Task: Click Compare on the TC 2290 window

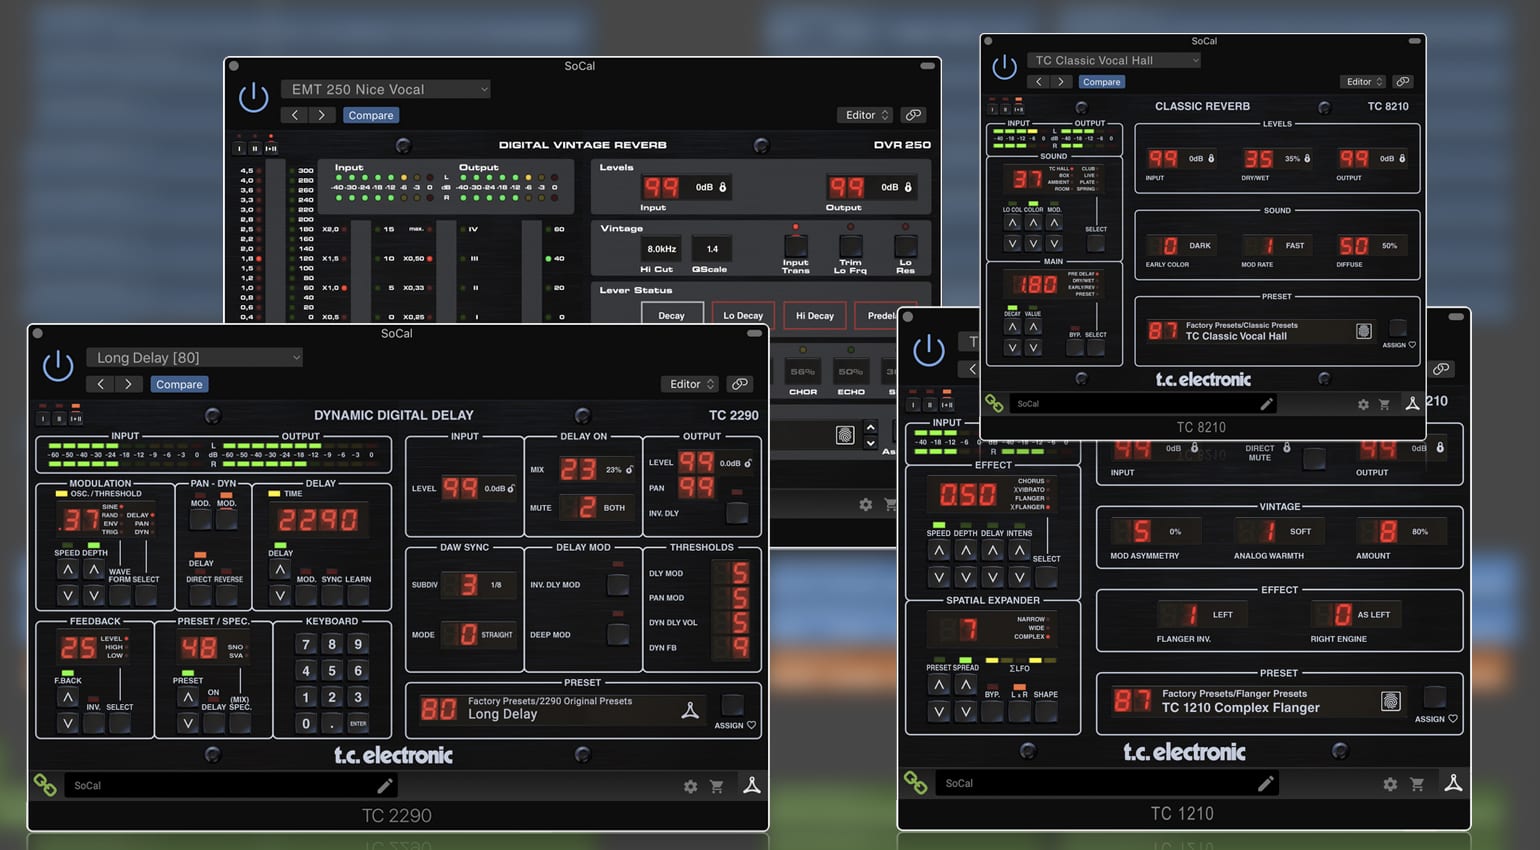Action: point(179,384)
